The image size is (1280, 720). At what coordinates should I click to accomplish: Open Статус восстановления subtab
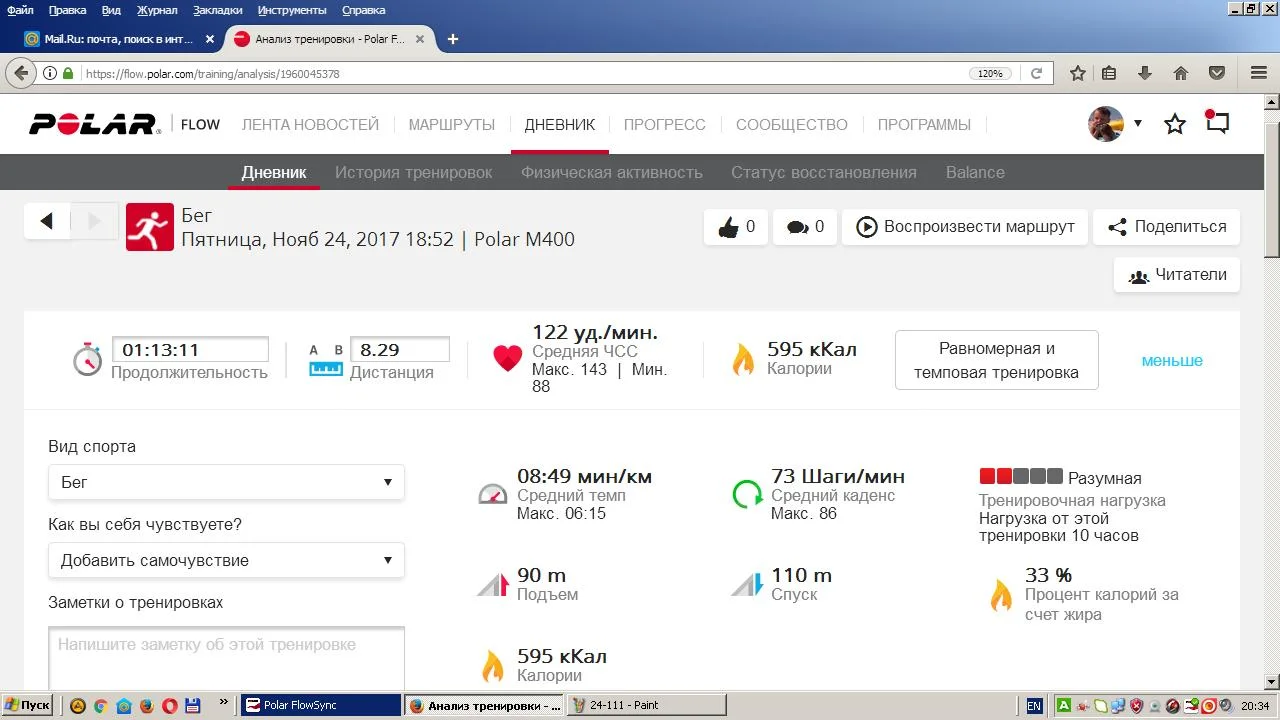[x=824, y=172]
